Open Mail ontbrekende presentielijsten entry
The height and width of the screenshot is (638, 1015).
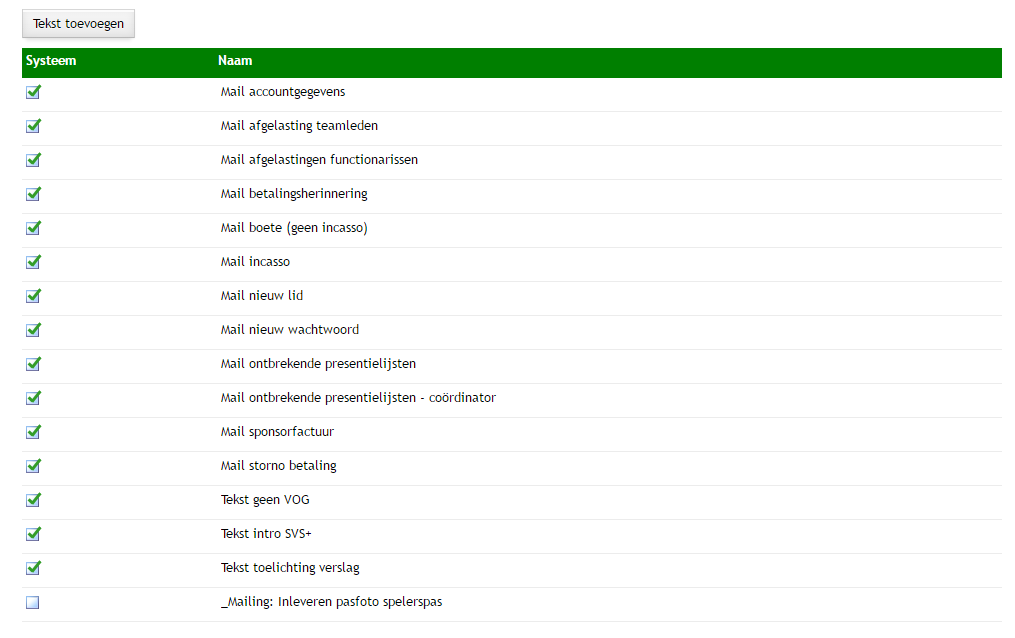pyautogui.click(x=318, y=364)
